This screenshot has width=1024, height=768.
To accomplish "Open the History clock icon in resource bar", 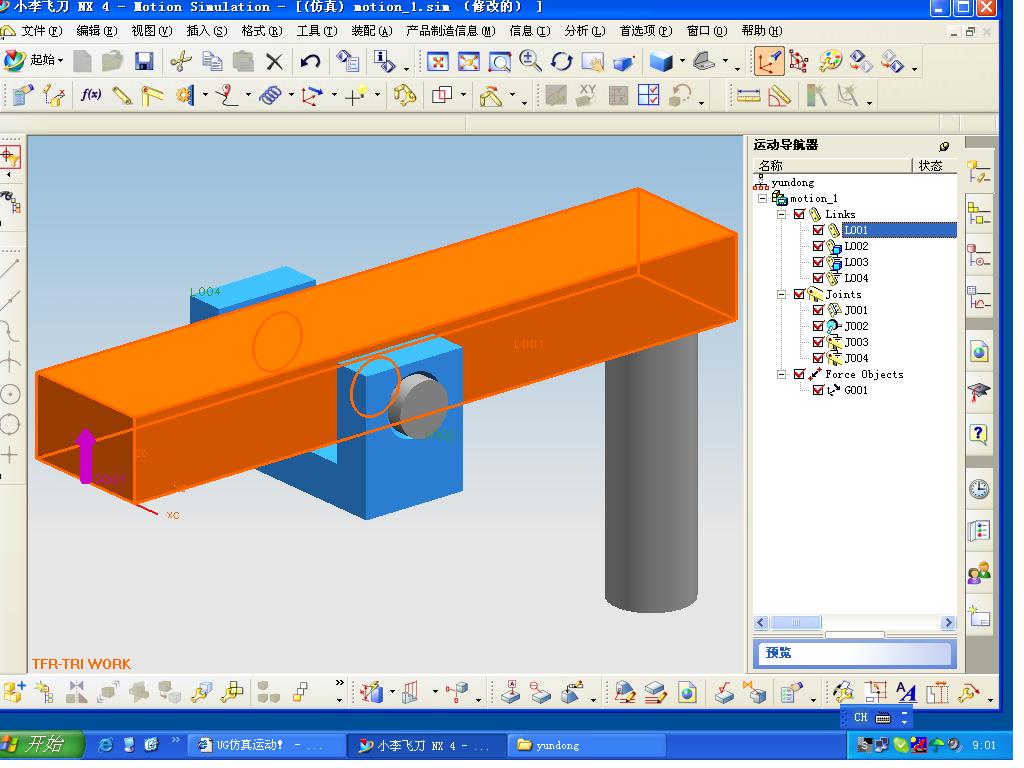I will click(x=978, y=489).
